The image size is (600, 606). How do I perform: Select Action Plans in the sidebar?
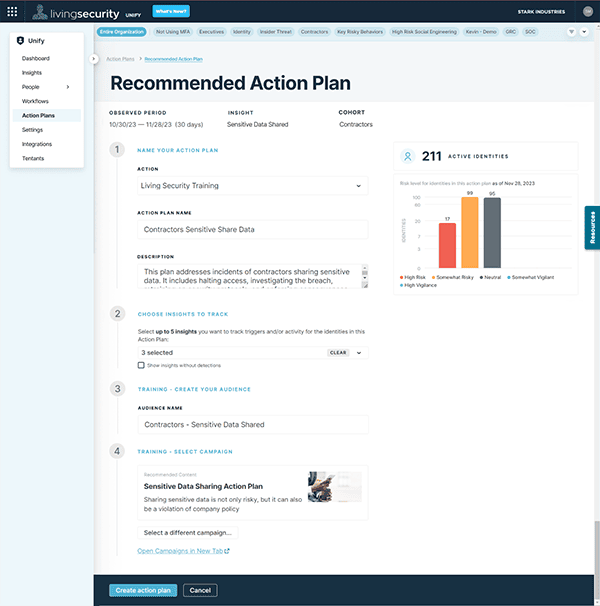pyautogui.click(x=46, y=116)
